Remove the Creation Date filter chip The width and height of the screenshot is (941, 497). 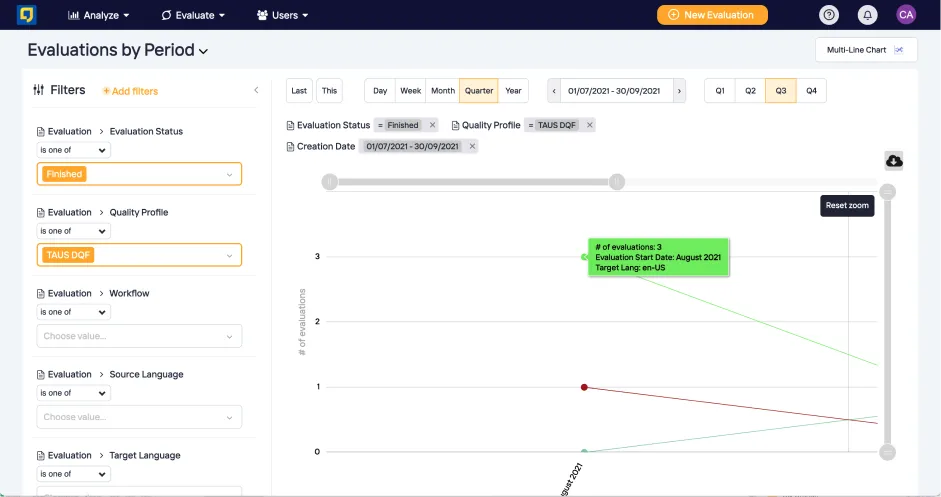(472, 146)
